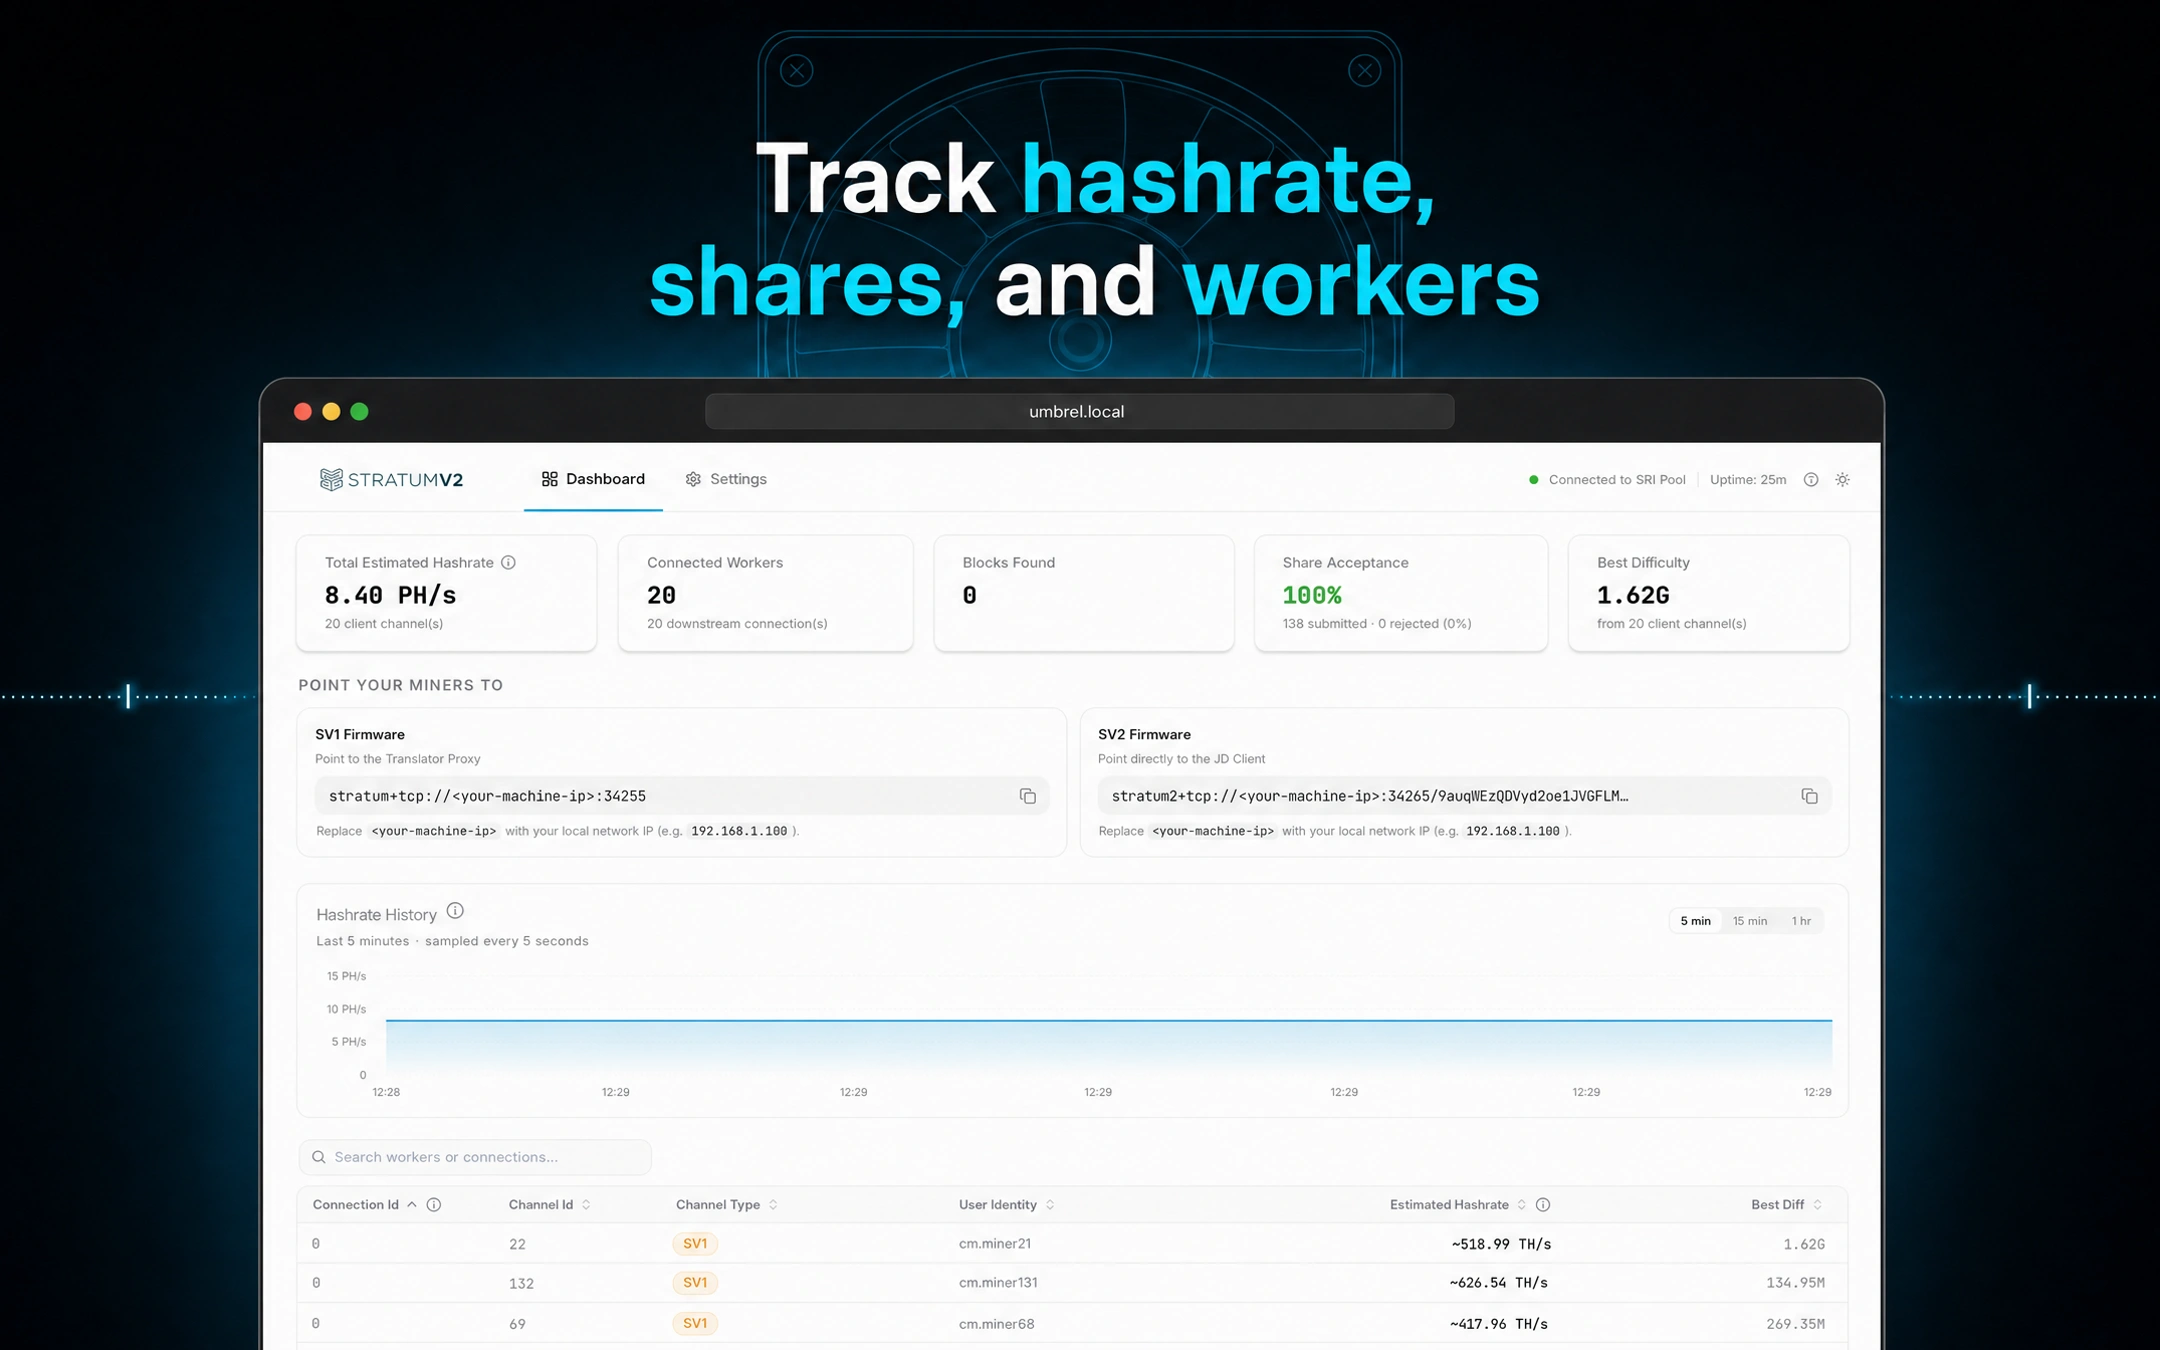Click the 100% Share Acceptance value
2160x1350 pixels.
[x=1312, y=596]
